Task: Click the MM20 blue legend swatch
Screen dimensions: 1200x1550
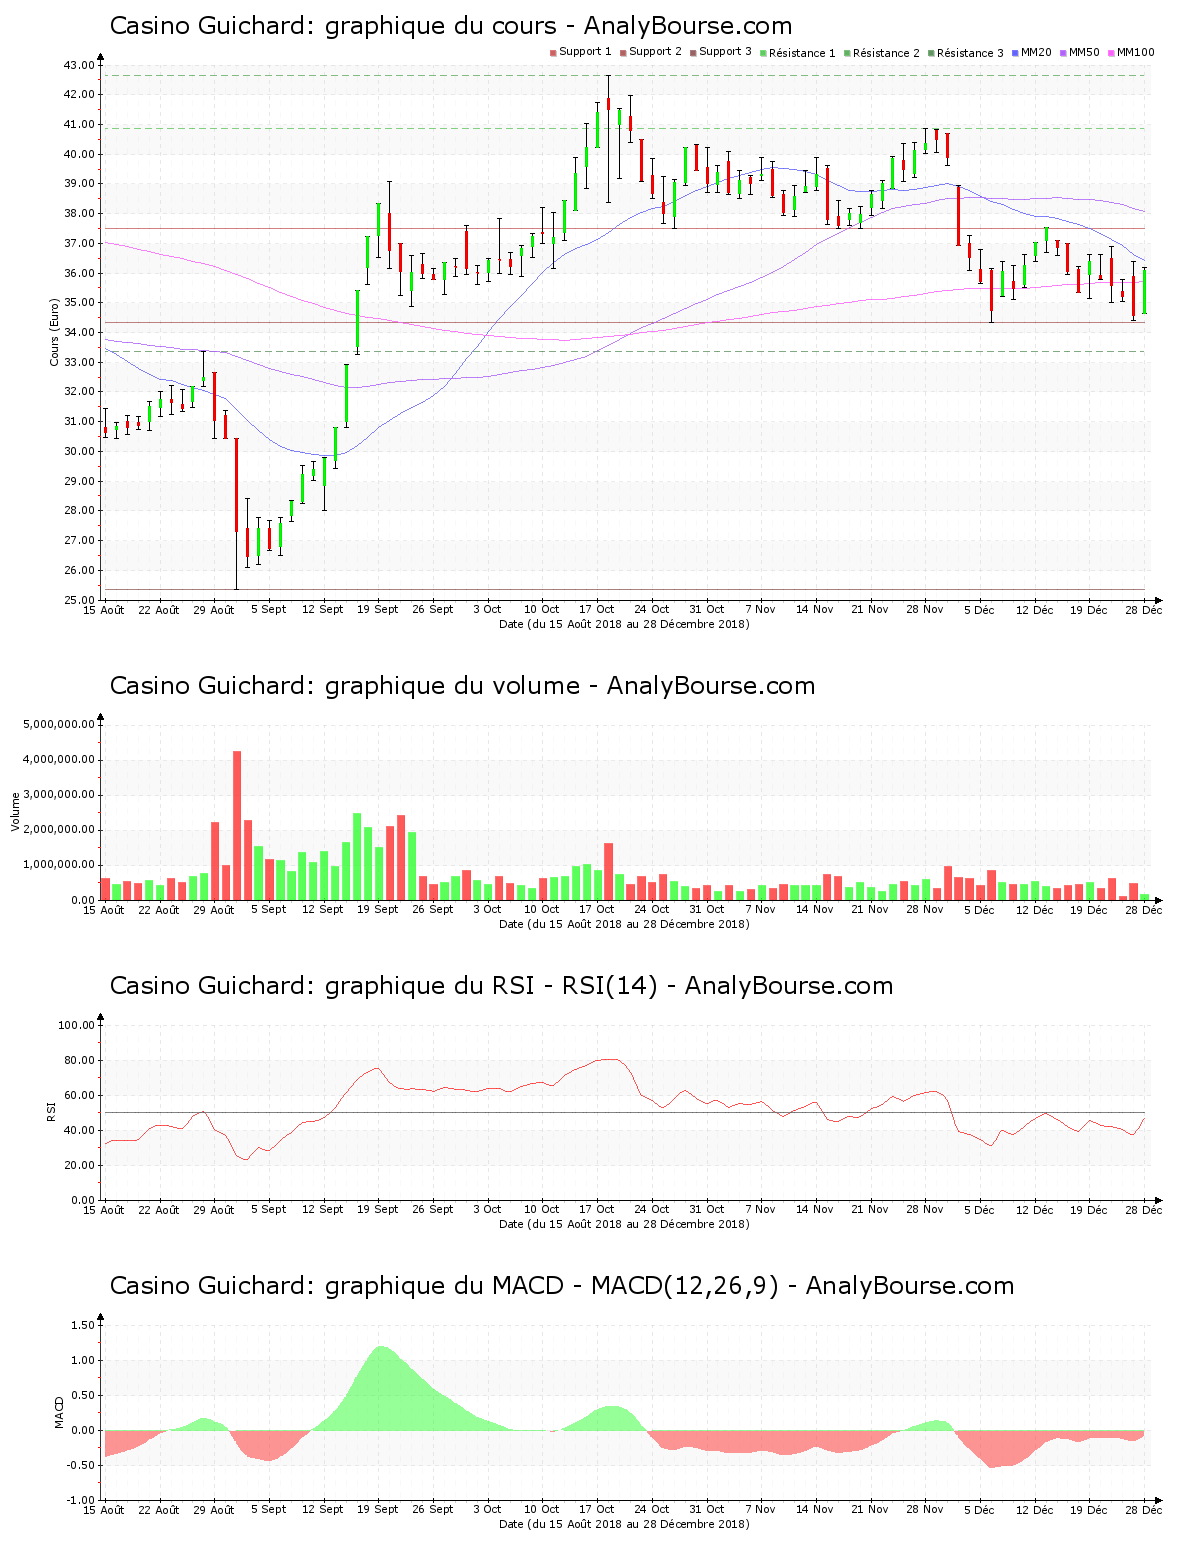Action: [x=1015, y=53]
